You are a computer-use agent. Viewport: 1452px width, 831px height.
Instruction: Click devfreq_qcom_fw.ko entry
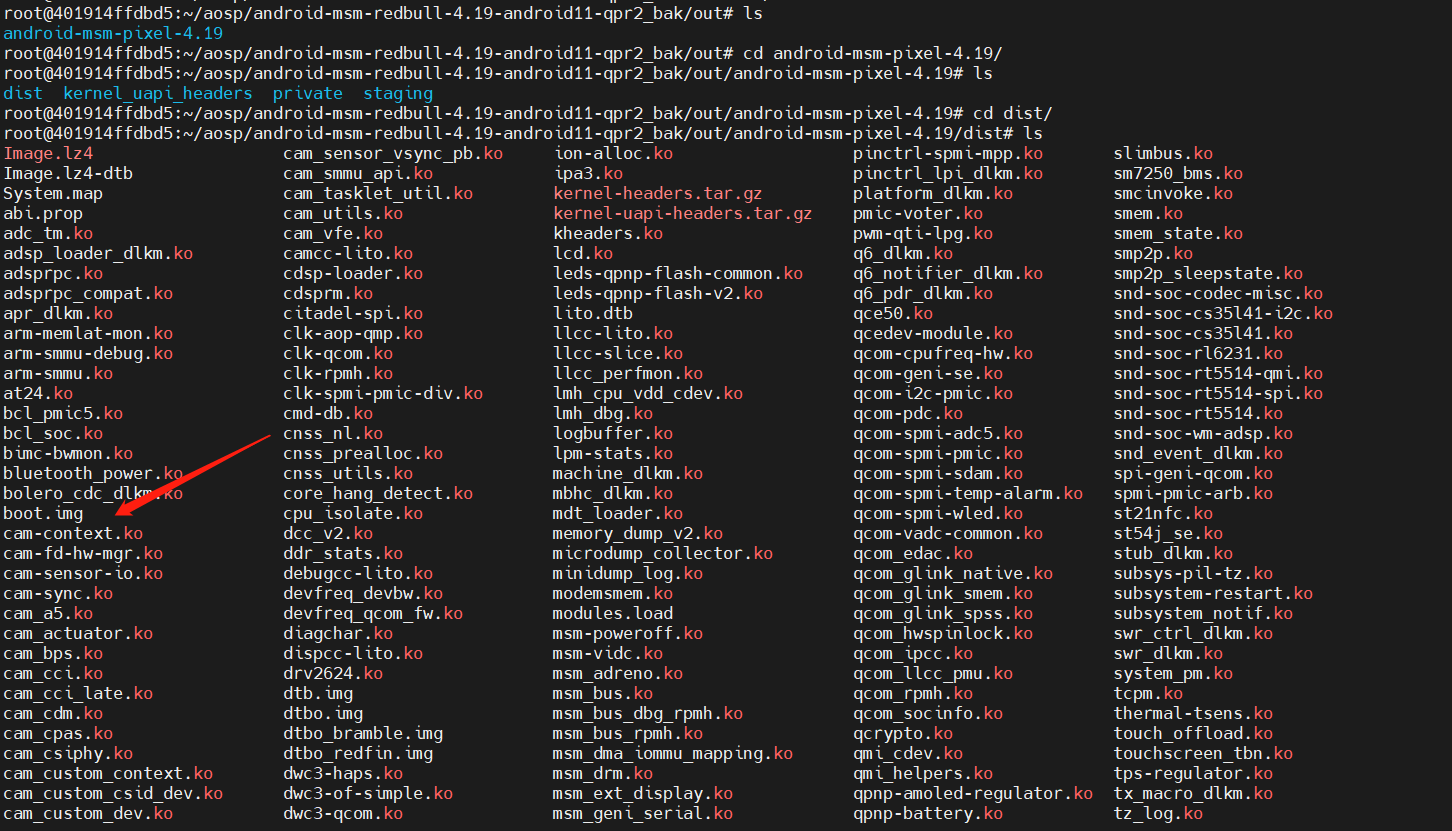[x=373, y=613]
